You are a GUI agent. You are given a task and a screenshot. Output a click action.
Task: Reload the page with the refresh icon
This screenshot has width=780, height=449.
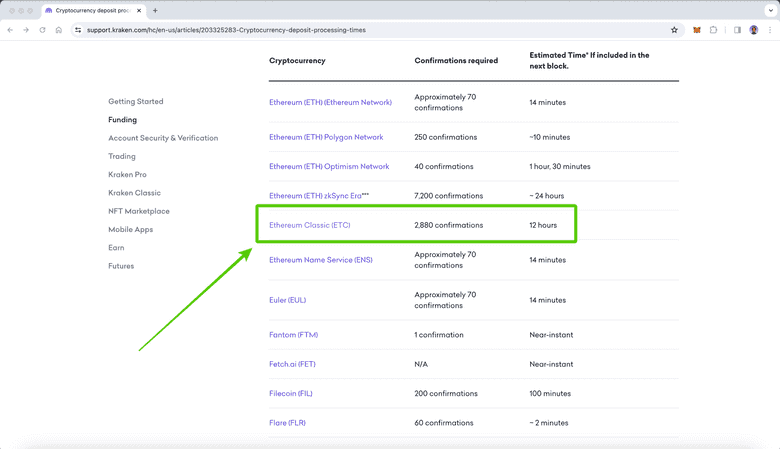coord(42,30)
